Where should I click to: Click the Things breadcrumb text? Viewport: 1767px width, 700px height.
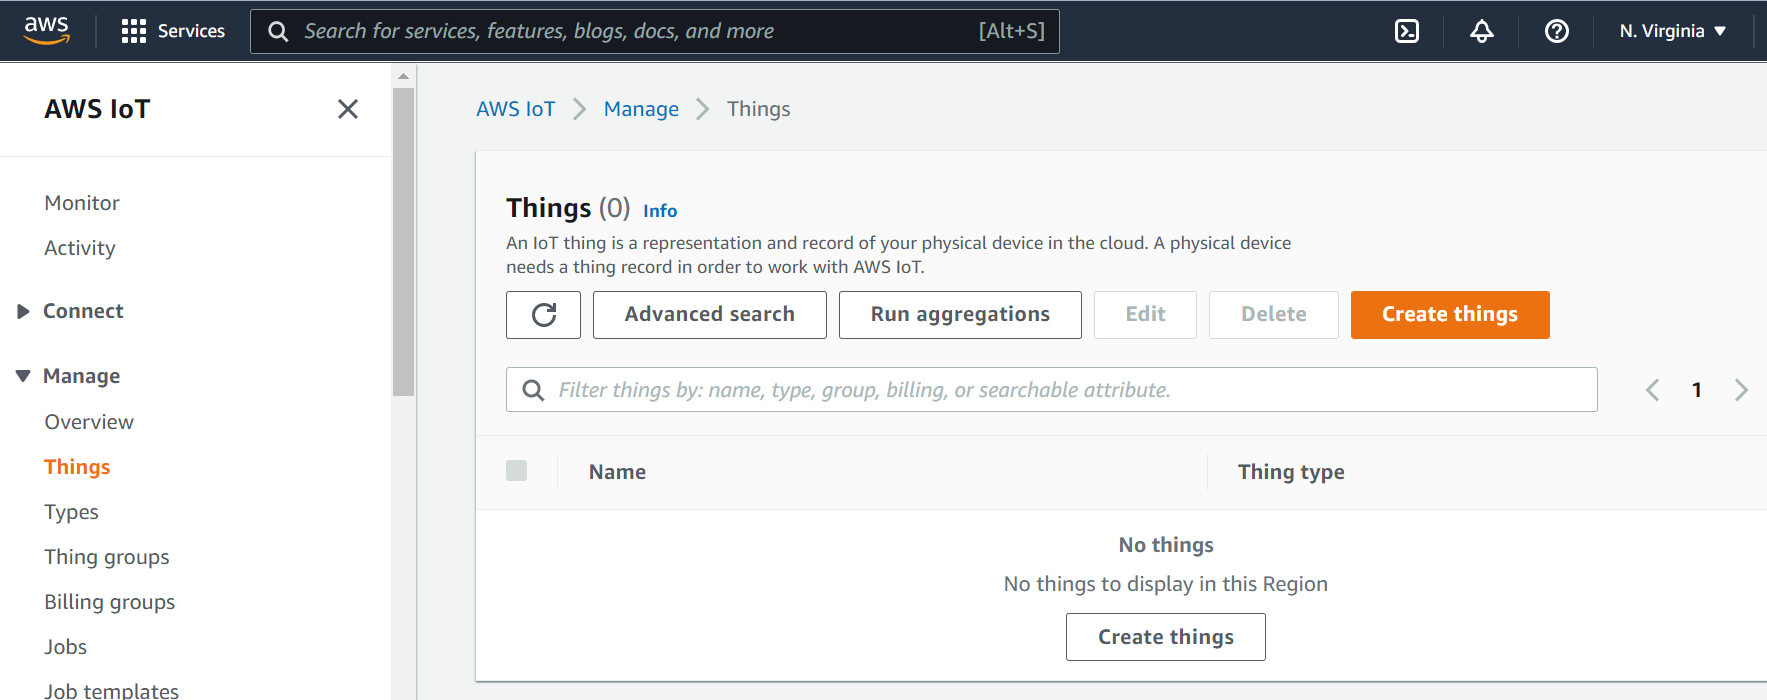pyautogui.click(x=759, y=109)
